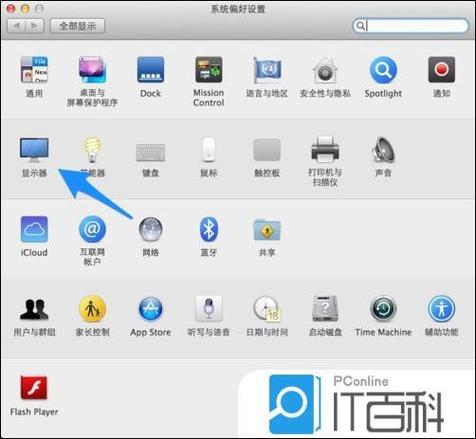Open 辅助功能 (Accessibility) icon
The width and height of the screenshot is (476, 439).
[x=441, y=309]
